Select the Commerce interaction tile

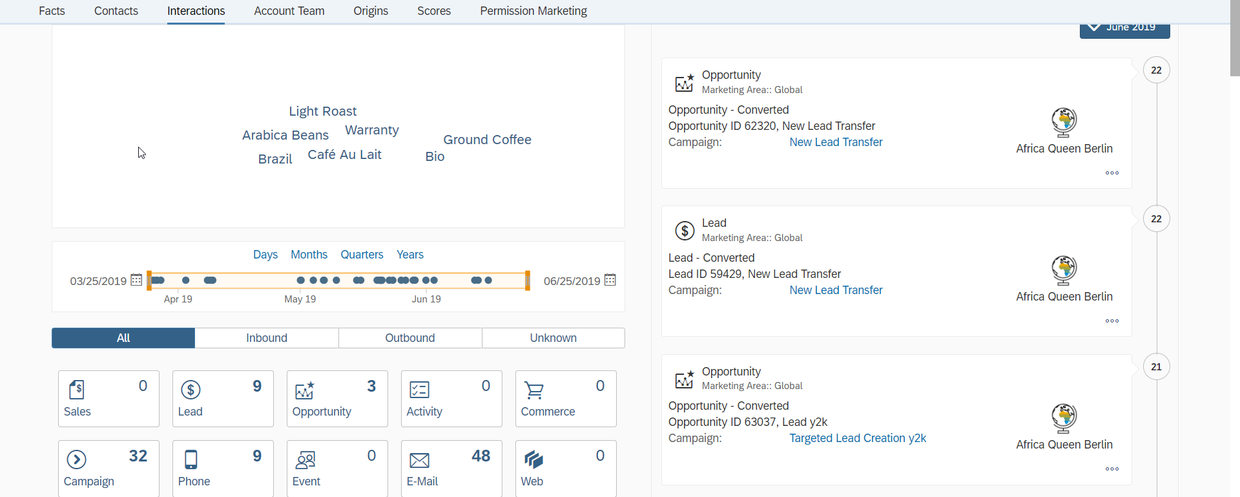point(566,398)
